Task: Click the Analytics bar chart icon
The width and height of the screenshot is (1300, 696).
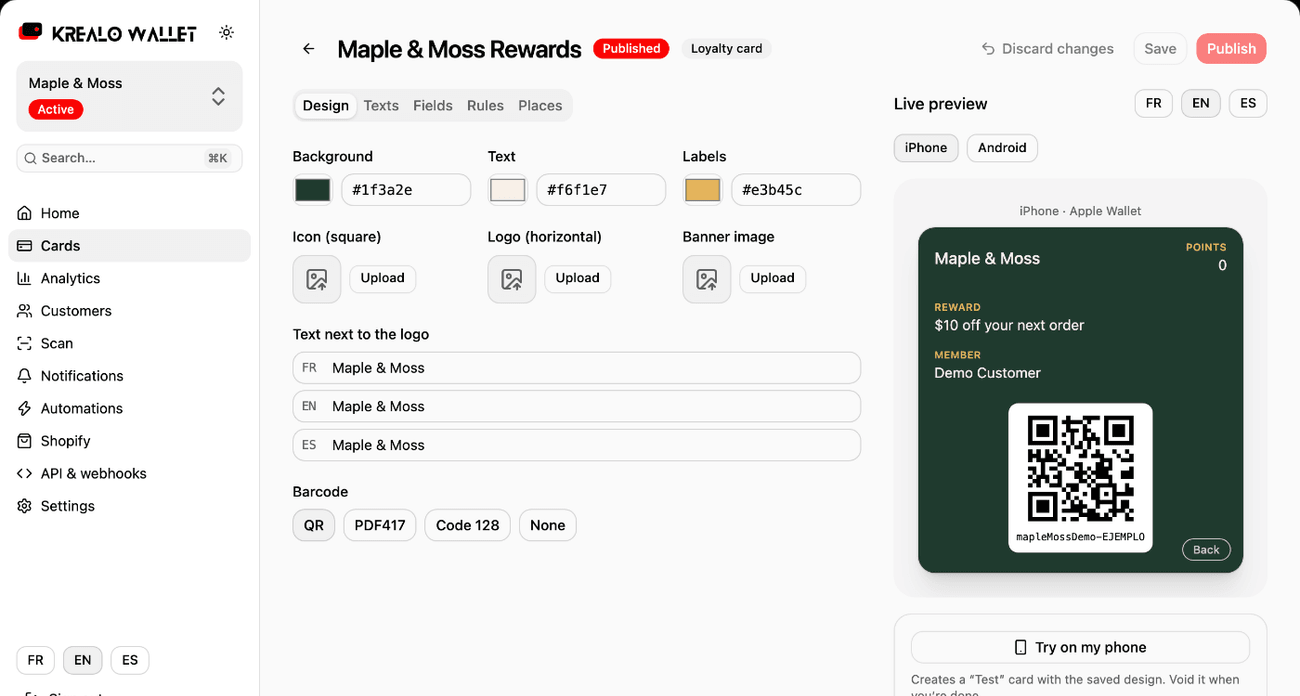Action: click(25, 278)
